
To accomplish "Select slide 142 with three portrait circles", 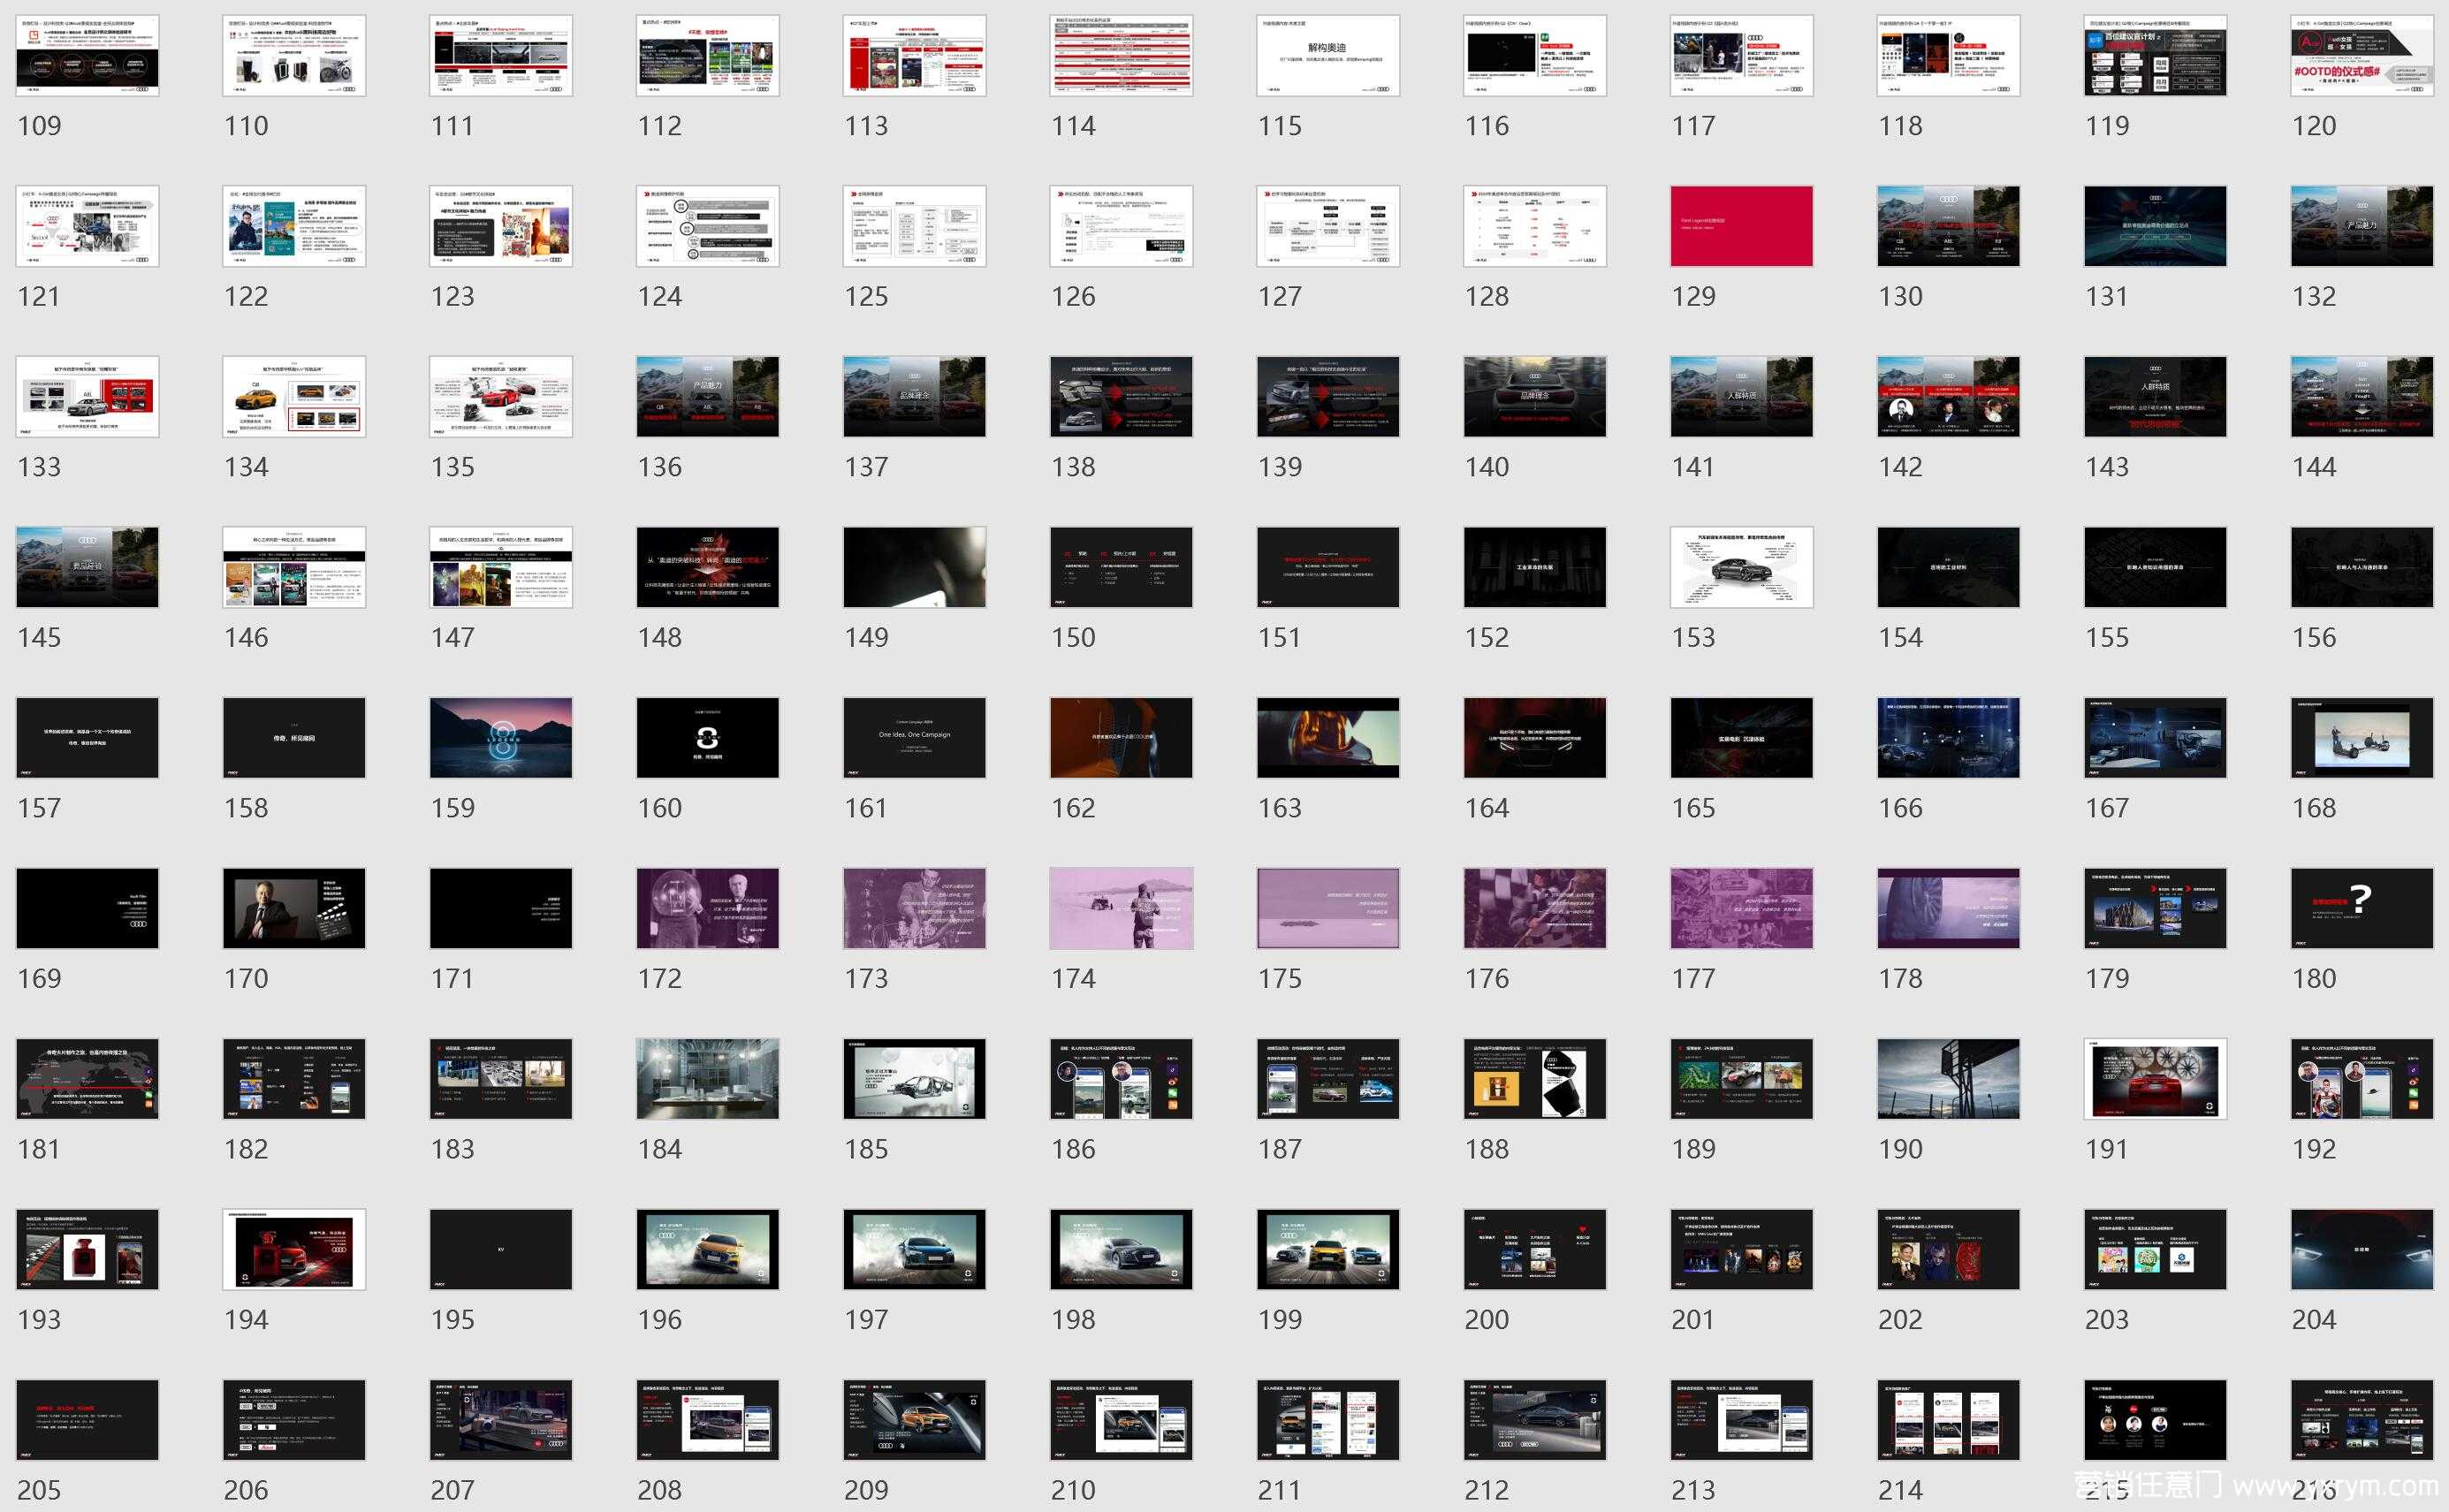I will 1948,397.
